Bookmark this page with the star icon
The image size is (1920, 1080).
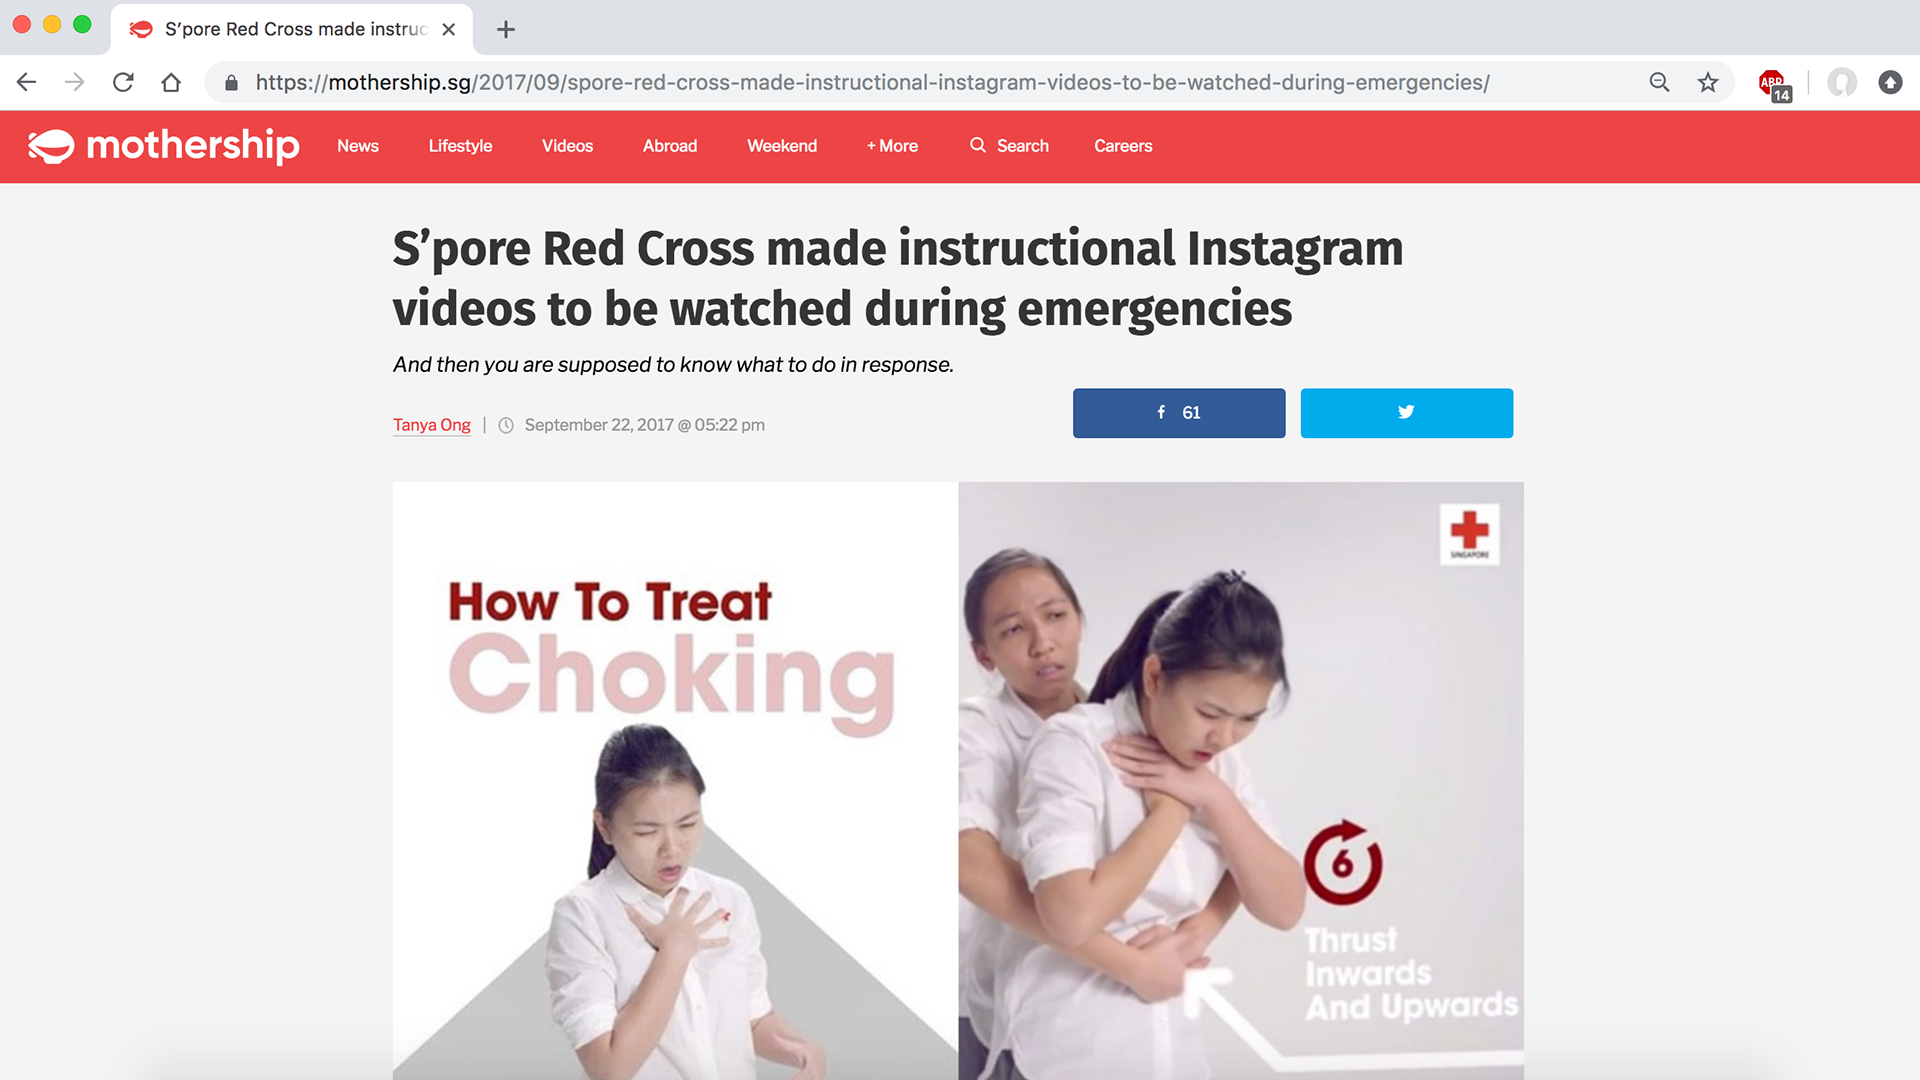click(x=1708, y=82)
